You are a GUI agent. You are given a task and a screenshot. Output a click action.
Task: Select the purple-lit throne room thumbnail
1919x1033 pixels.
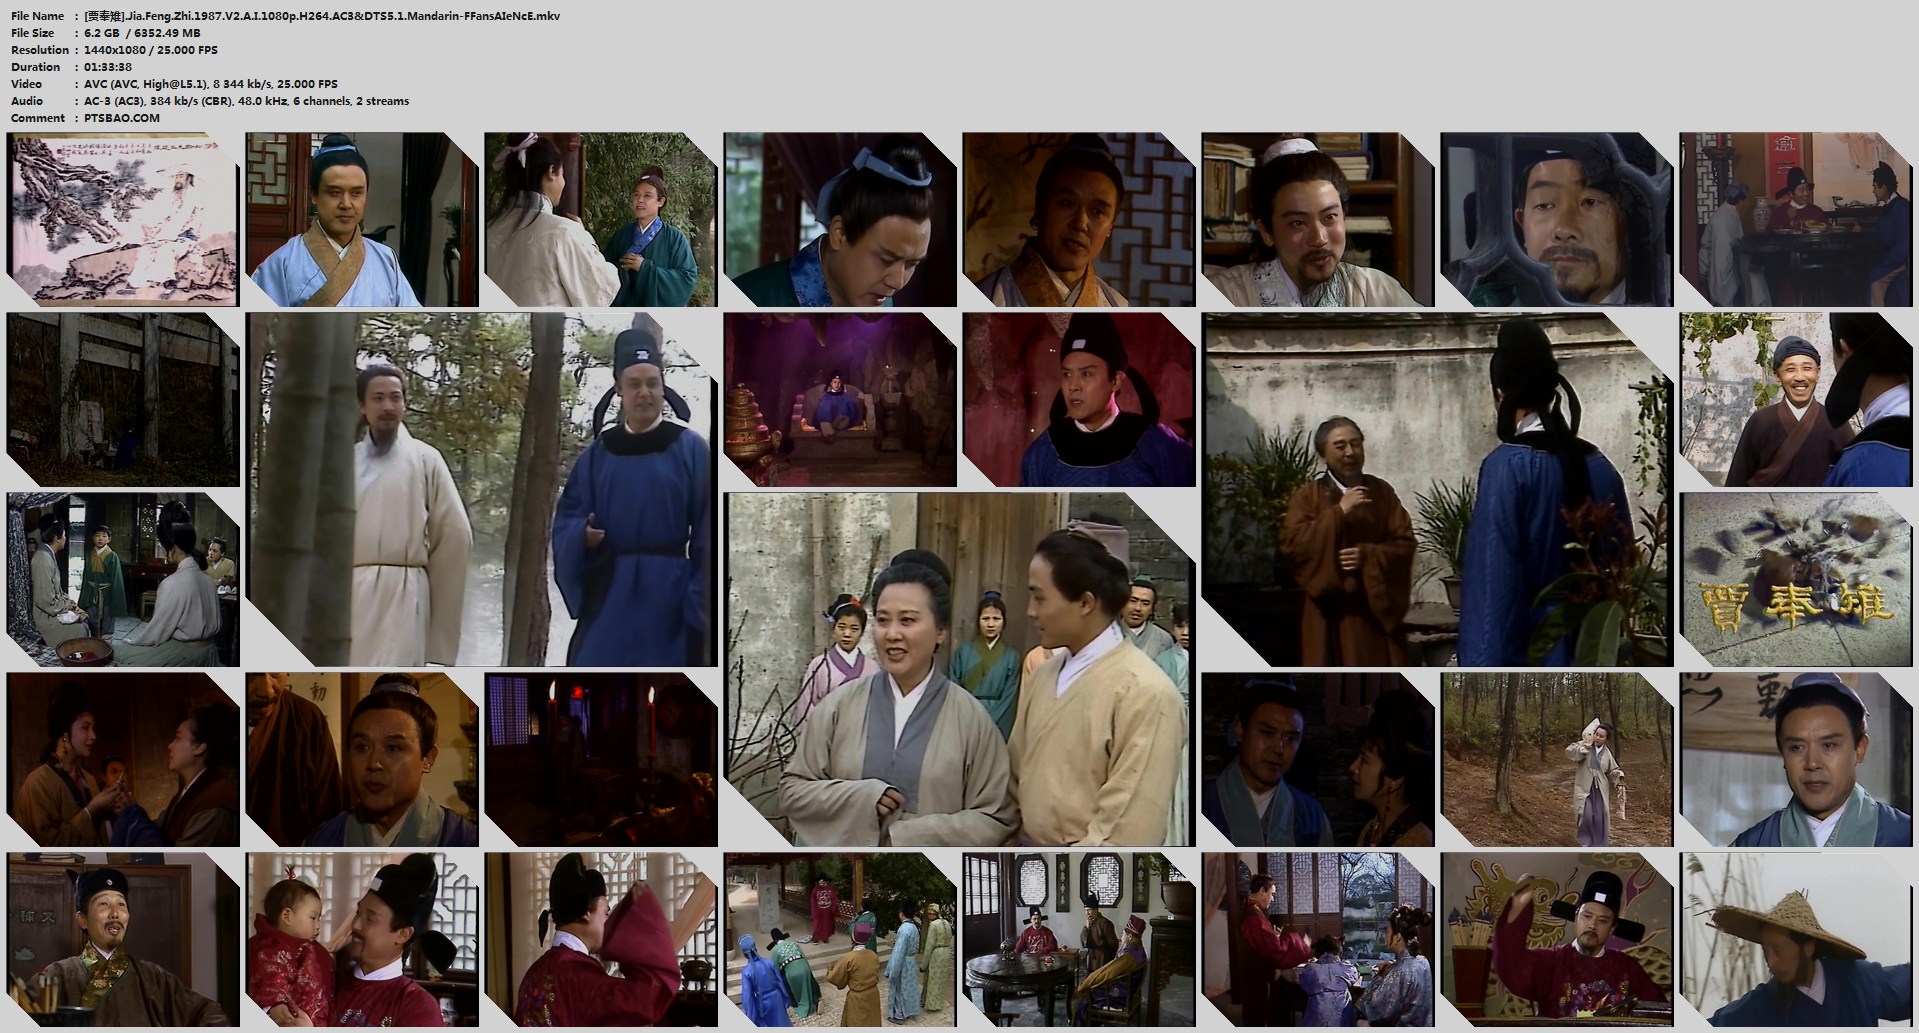click(x=840, y=400)
